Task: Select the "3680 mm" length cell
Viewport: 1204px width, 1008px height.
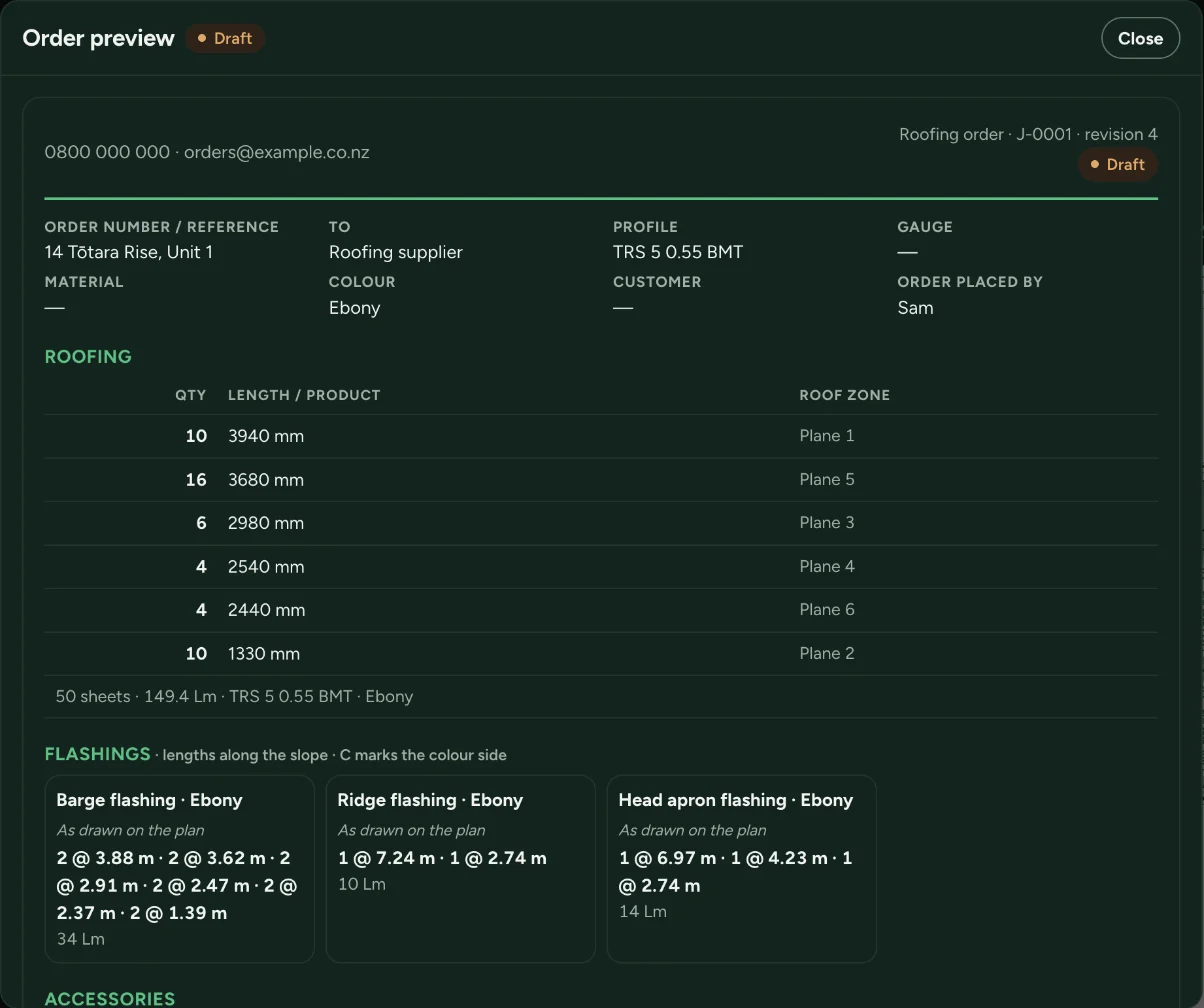Action: coord(266,480)
